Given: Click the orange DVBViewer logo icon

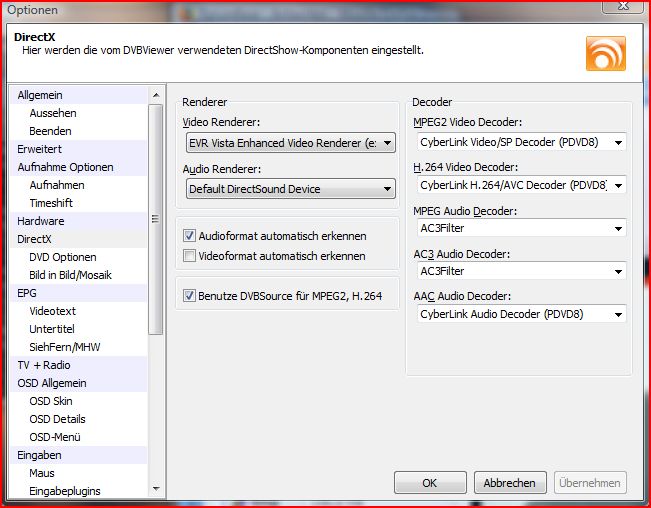Looking at the screenshot, I should coord(606,54).
